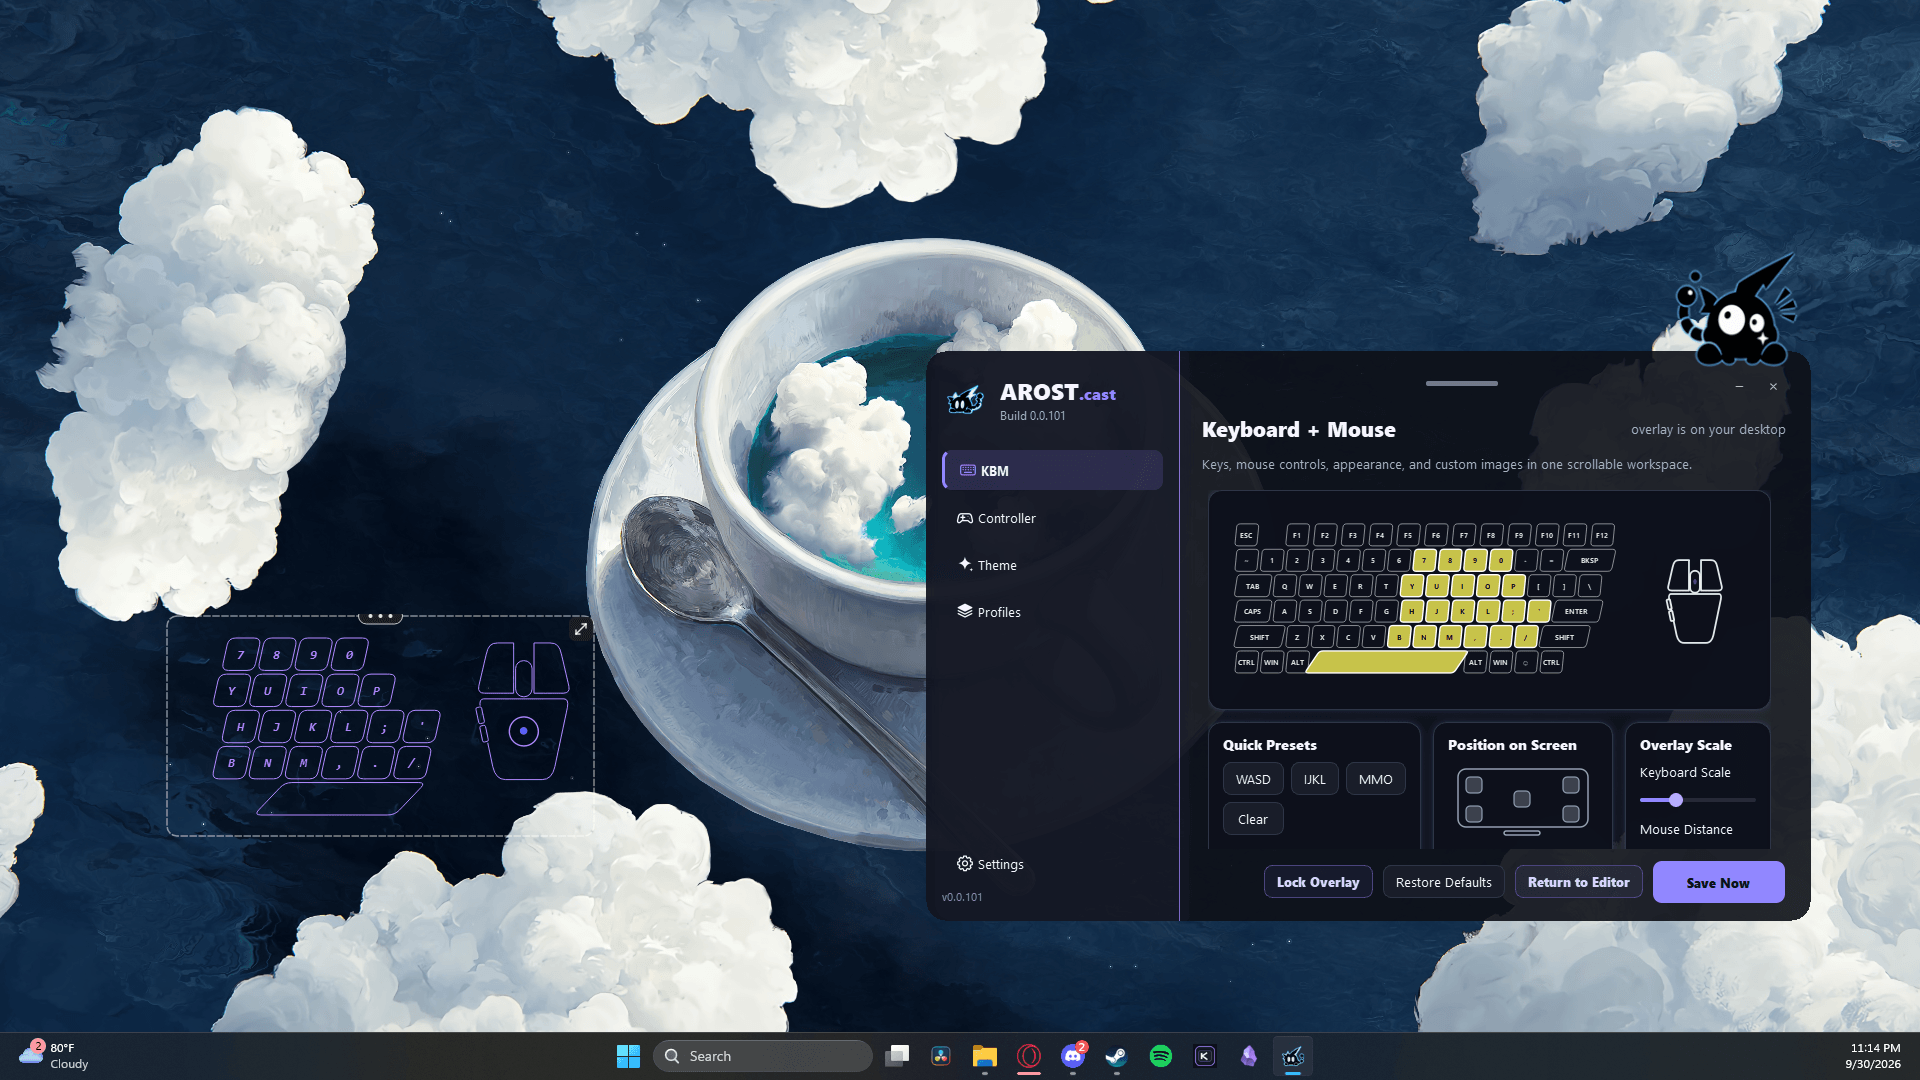The height and width of the screenshot is (1080, 1920).
Task: Toggle the CAPS key in the key map
Action: (x=1252, y=611)
